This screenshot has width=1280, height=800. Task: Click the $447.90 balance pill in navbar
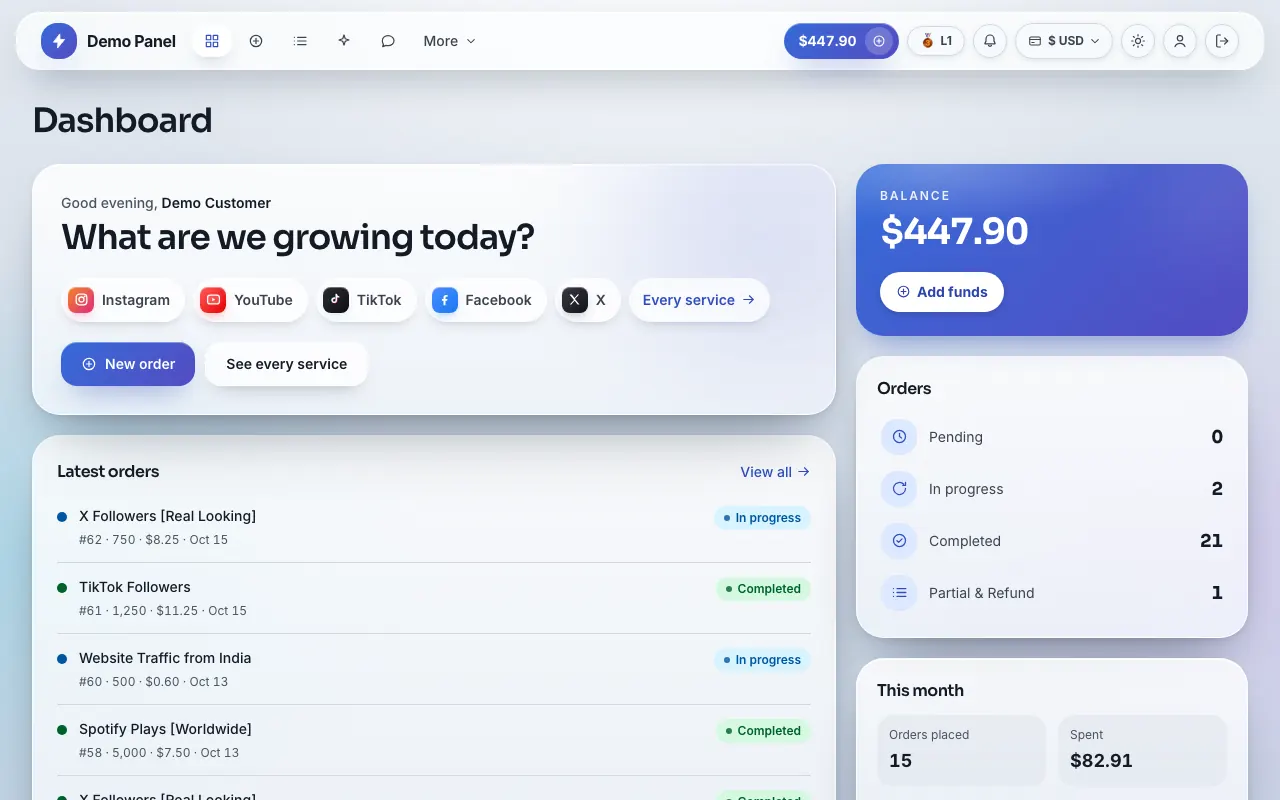[841, 41]
